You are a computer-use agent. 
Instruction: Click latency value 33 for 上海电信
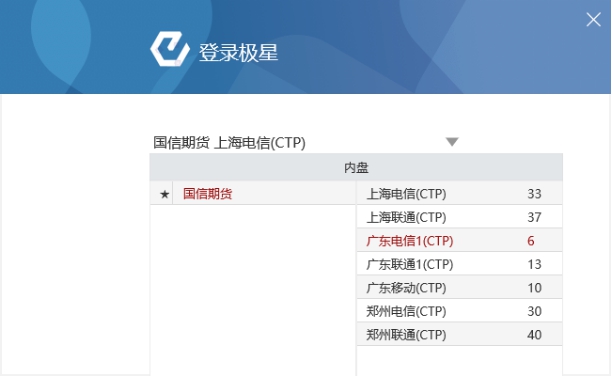coord(534,194)
